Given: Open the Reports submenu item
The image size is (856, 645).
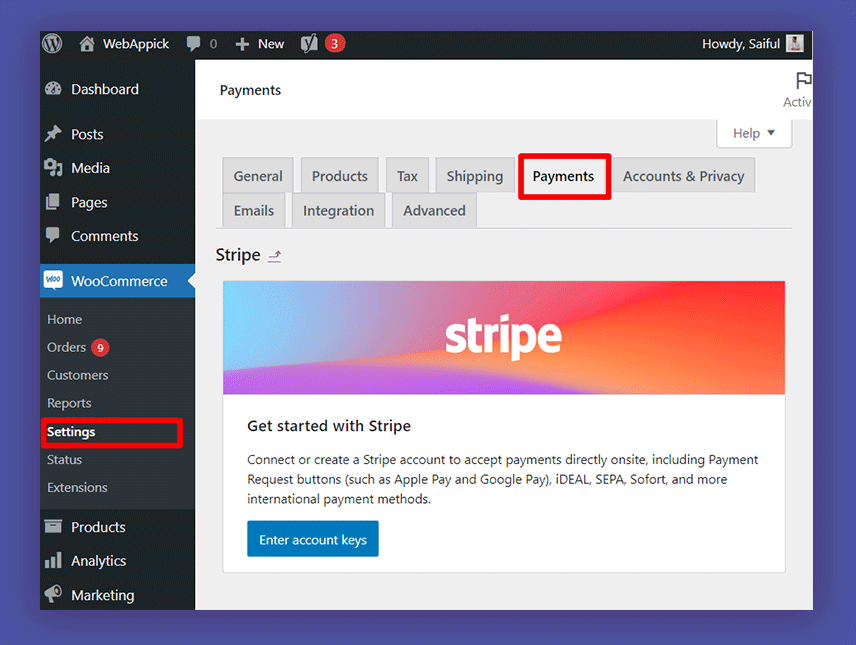Looking at the screenshot, I should [x=69, y=403].
